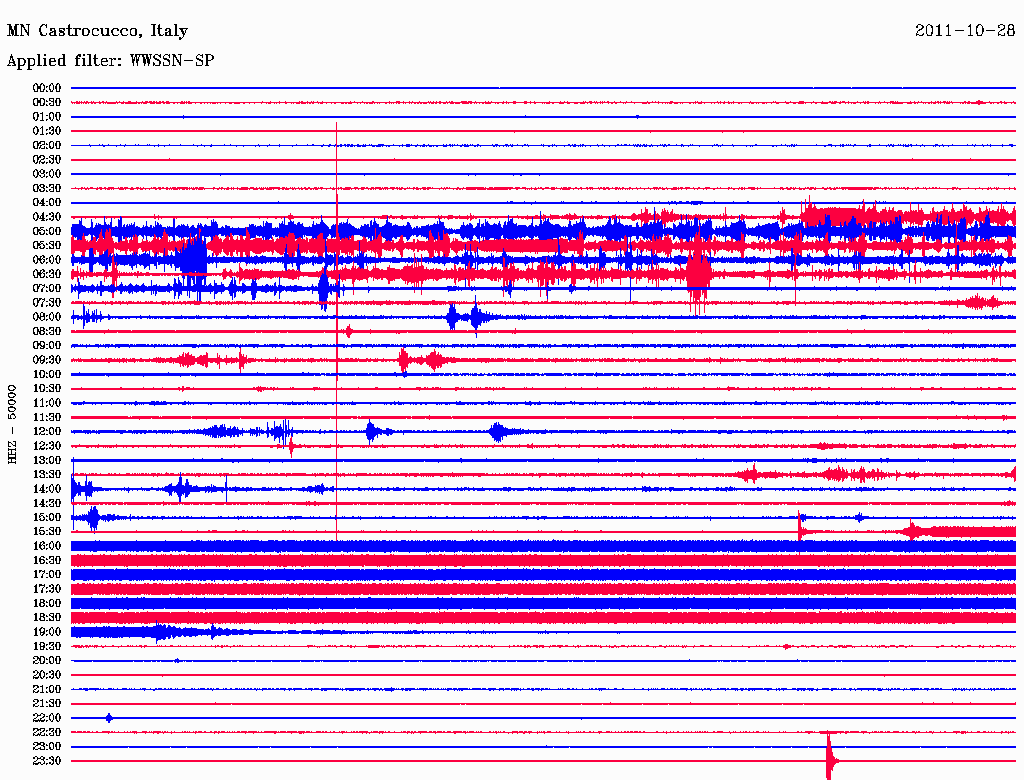1024x780 pixels.
Task: Click the '07:30' time label
Action: [x=47, y=302]
